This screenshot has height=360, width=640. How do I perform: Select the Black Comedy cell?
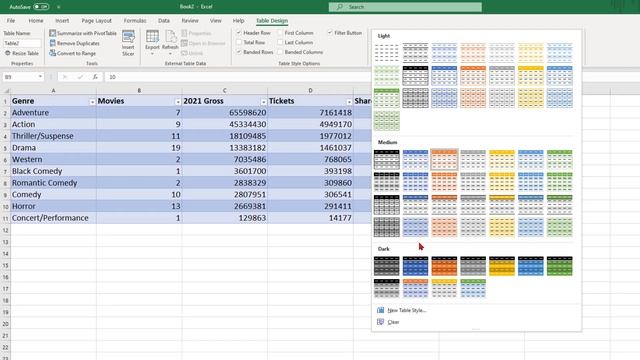click(53, 171)
